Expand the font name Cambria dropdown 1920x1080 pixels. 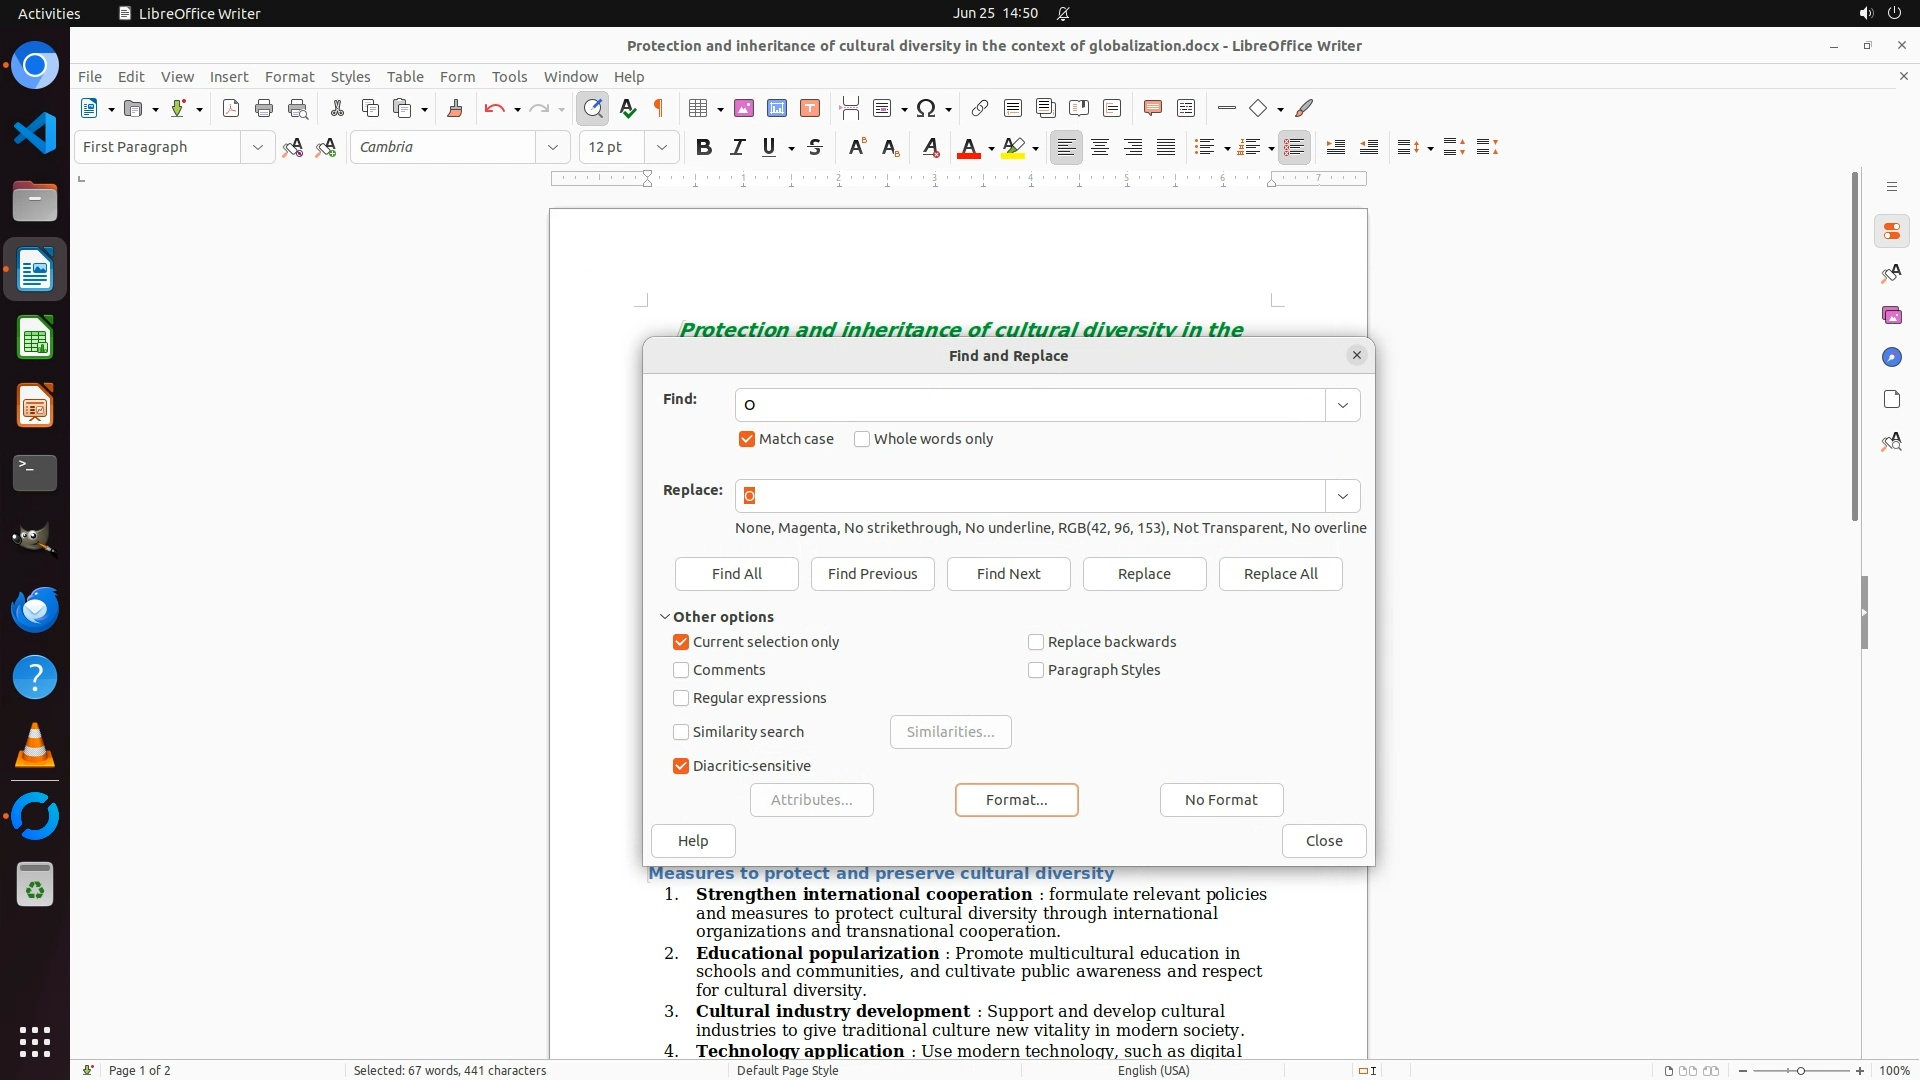(x=552, y=147)
